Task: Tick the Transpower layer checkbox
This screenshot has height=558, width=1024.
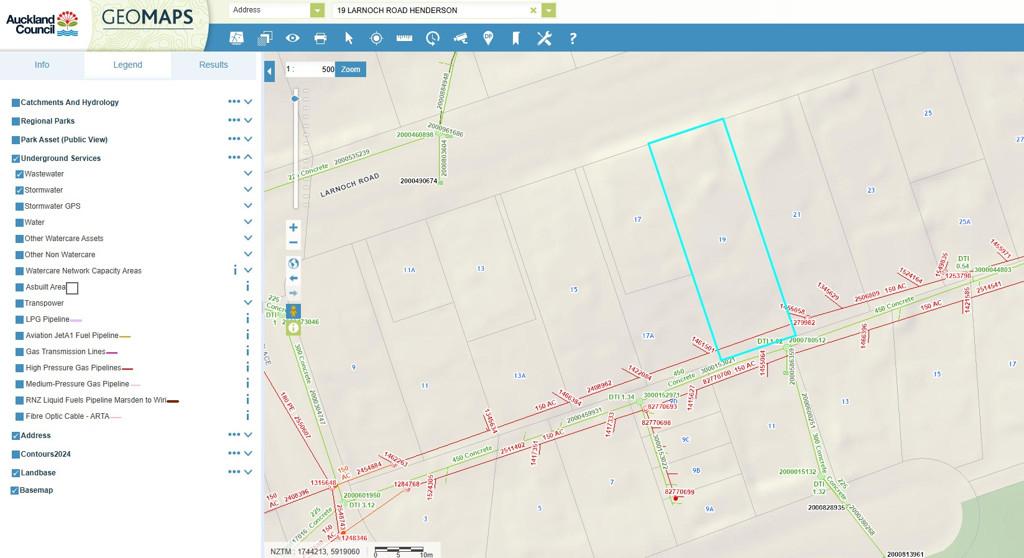Action: click(x=20, y=303)
